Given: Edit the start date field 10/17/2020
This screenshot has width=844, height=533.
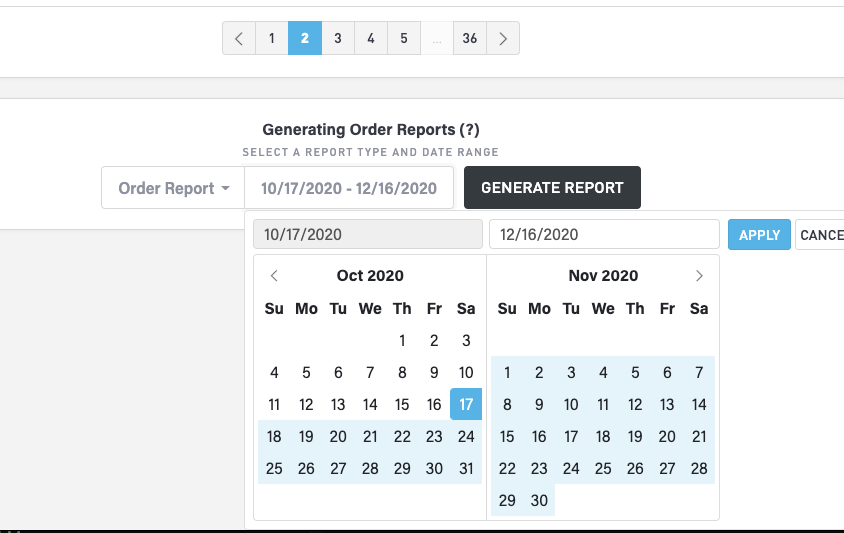Looking at the screenshot, I should (x=367, y=235).
